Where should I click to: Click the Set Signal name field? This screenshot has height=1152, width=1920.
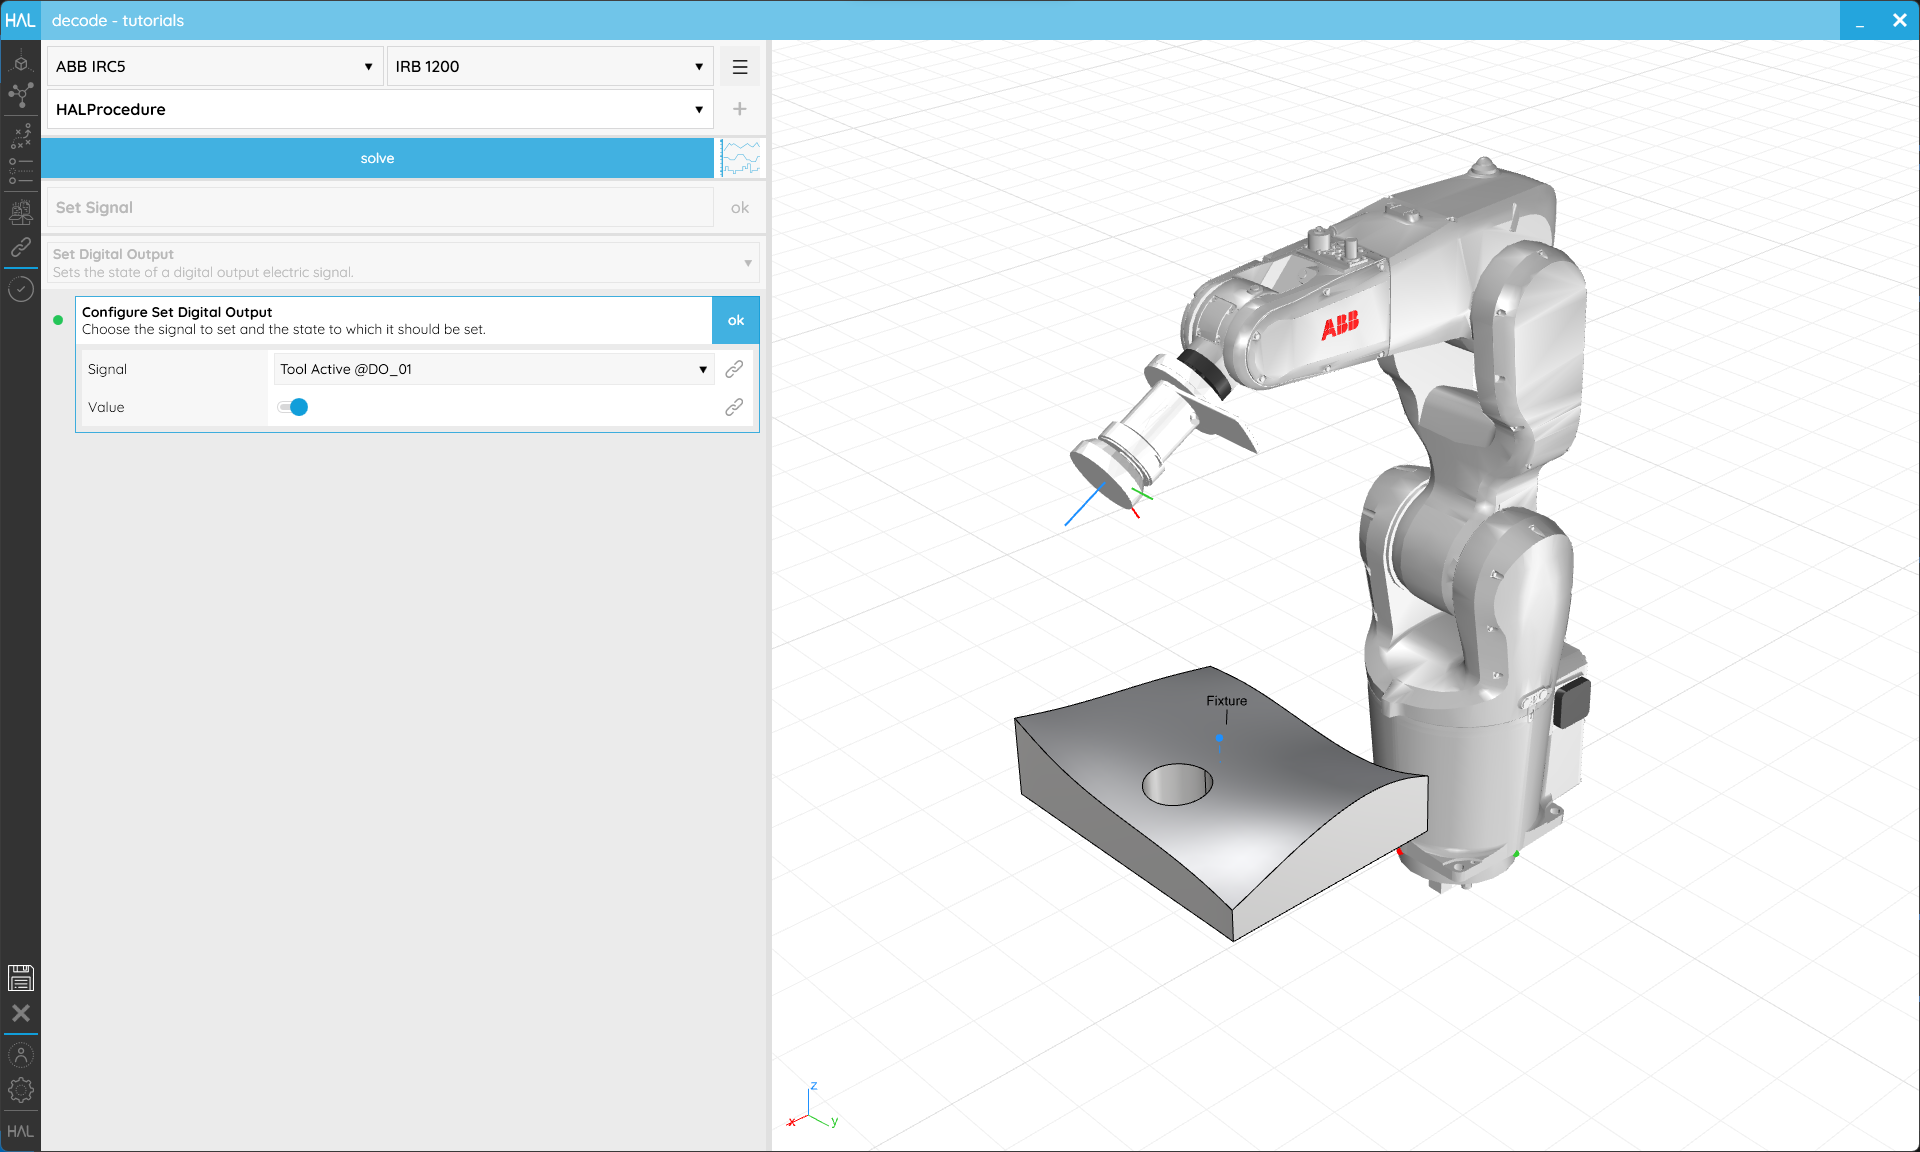pos(380,208)
